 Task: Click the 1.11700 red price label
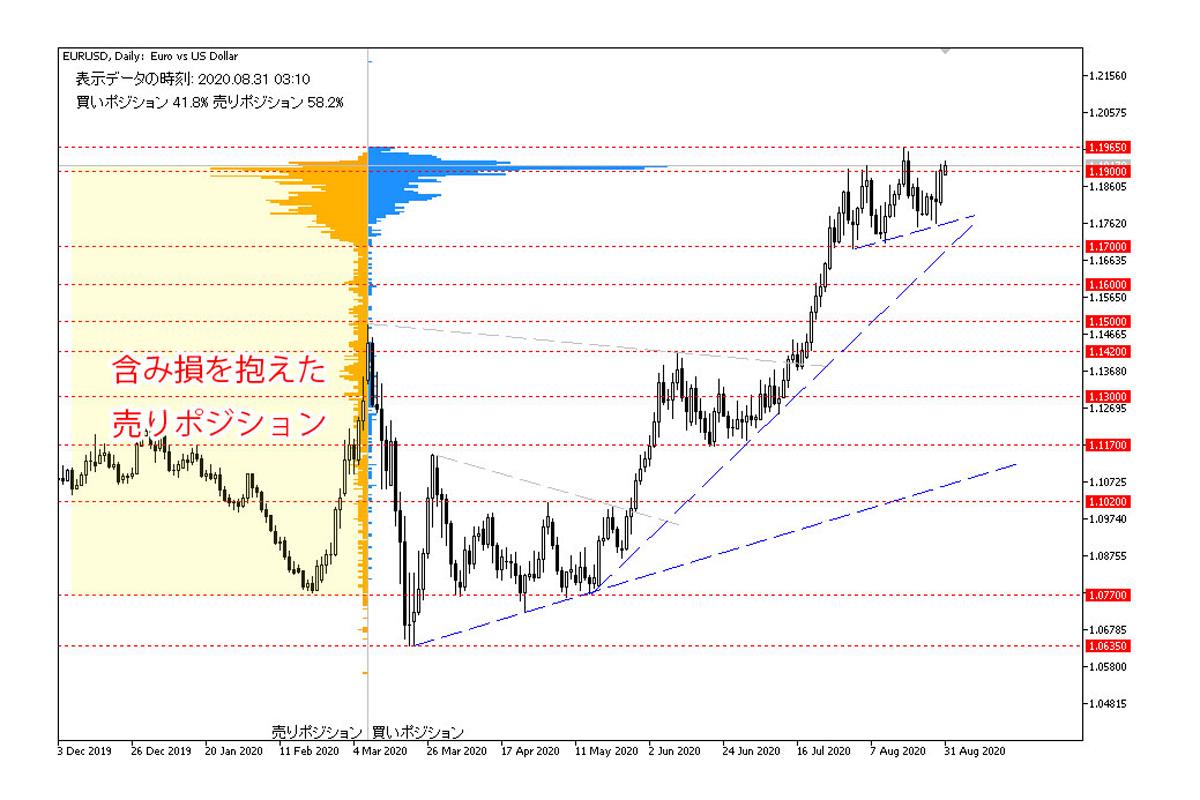1108,445
